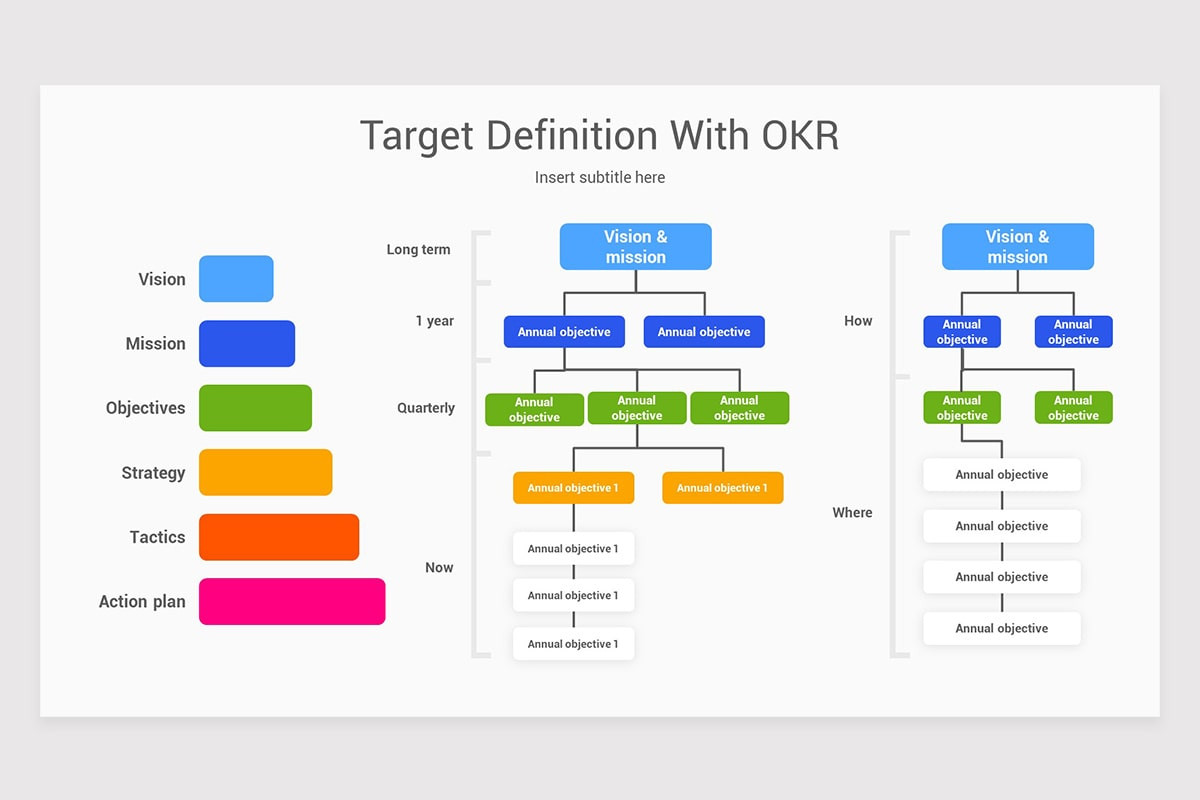Expand the right chart's green Annual objective node

pyautogui.click(x=962, y=406)
